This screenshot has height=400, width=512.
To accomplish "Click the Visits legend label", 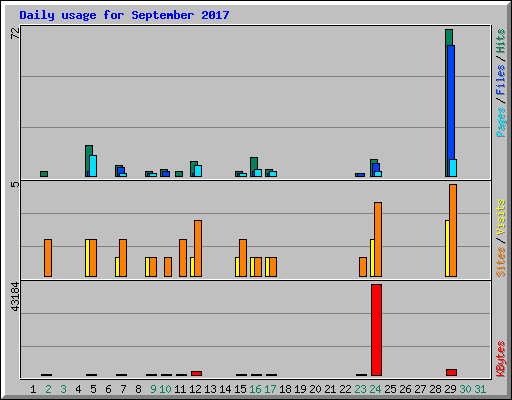I will (500, 217).
